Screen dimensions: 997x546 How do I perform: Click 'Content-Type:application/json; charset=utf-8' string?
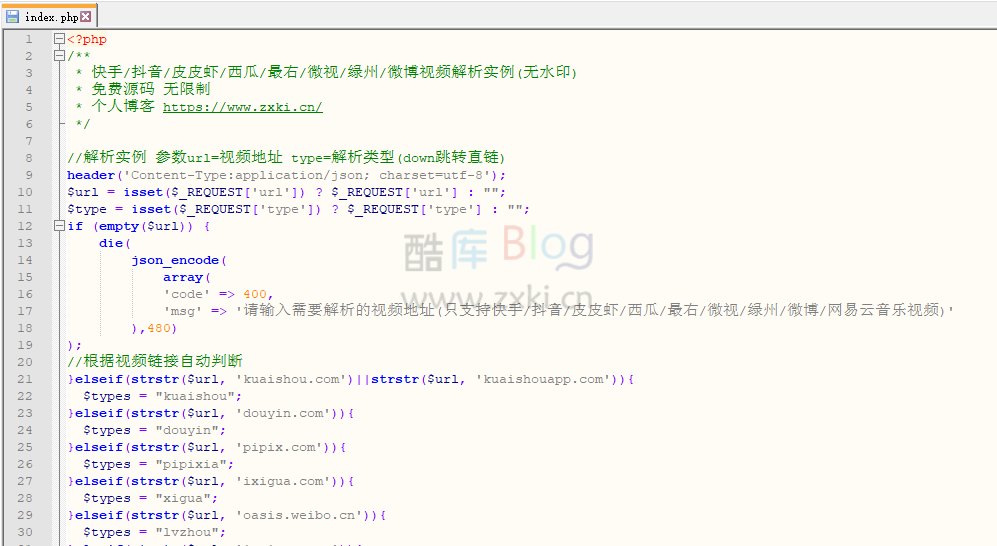307,175
